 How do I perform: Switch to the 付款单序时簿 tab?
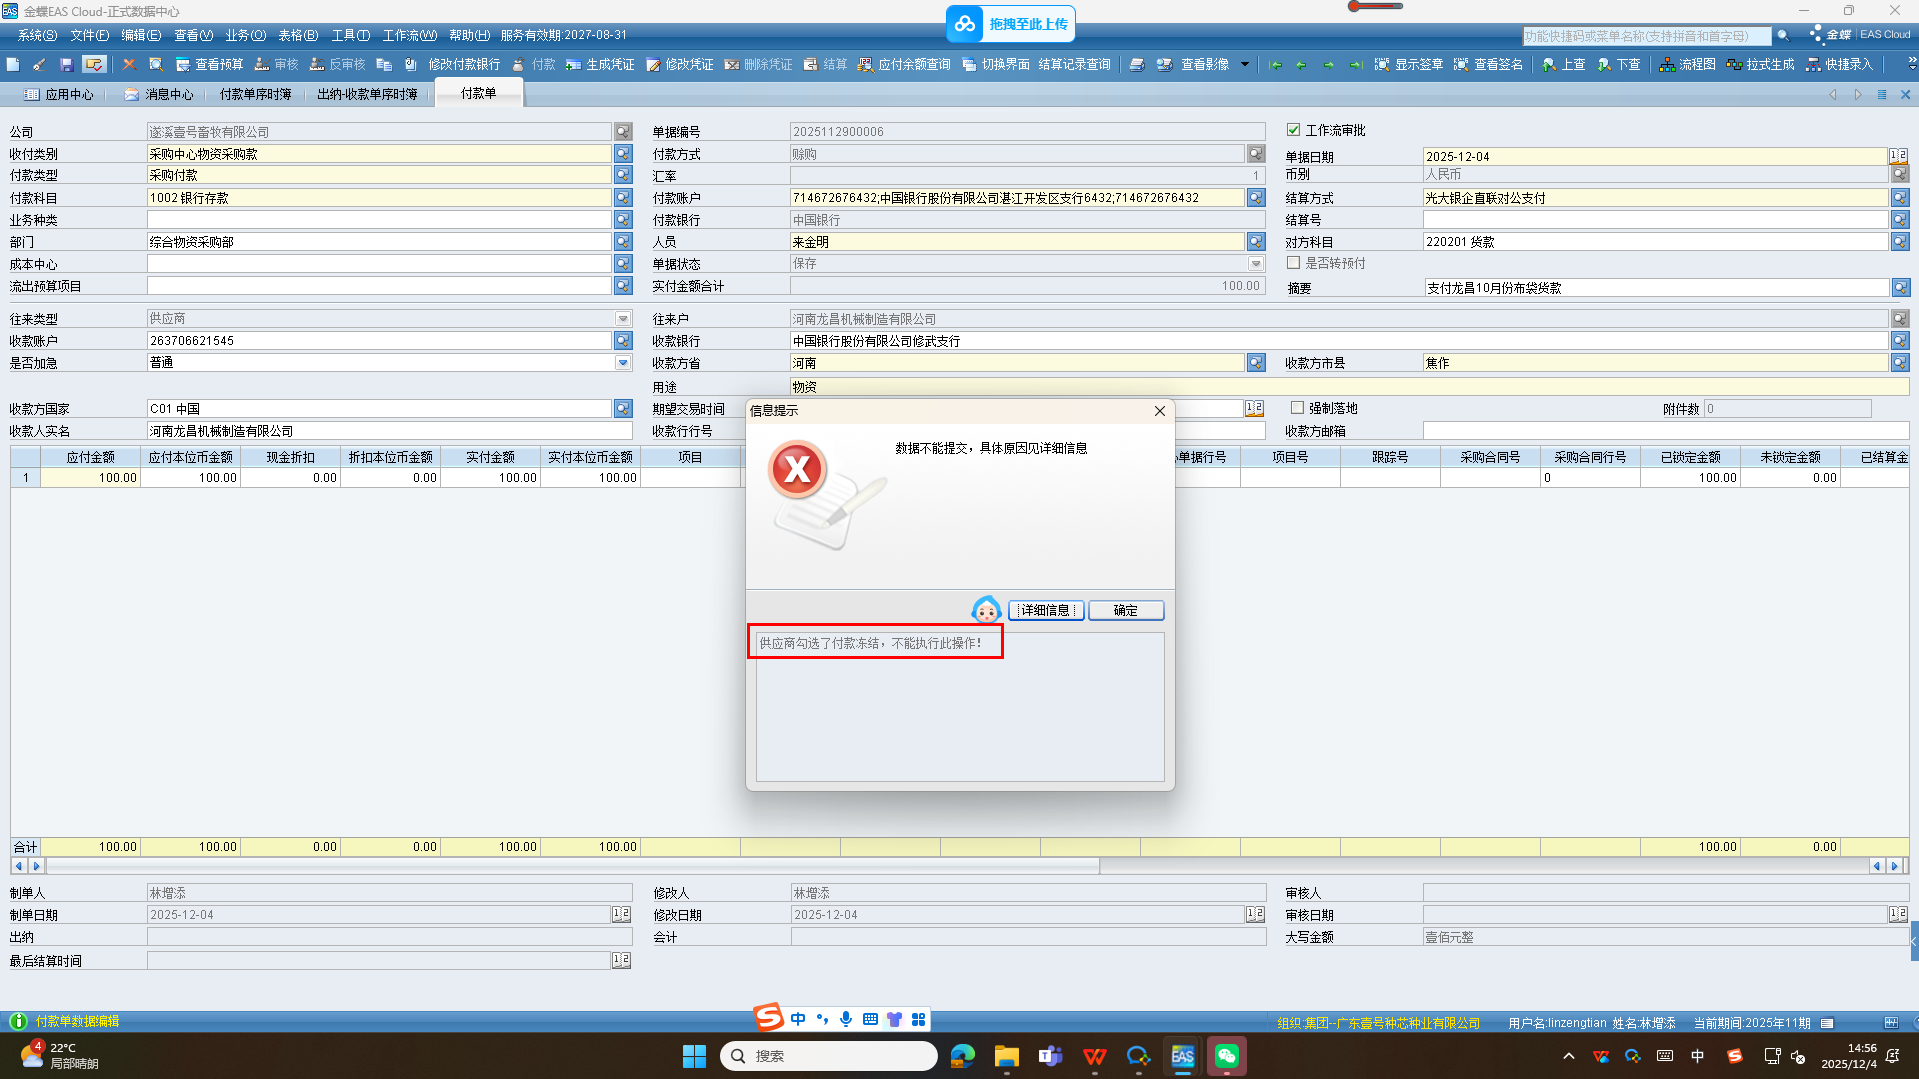(255, 94)
